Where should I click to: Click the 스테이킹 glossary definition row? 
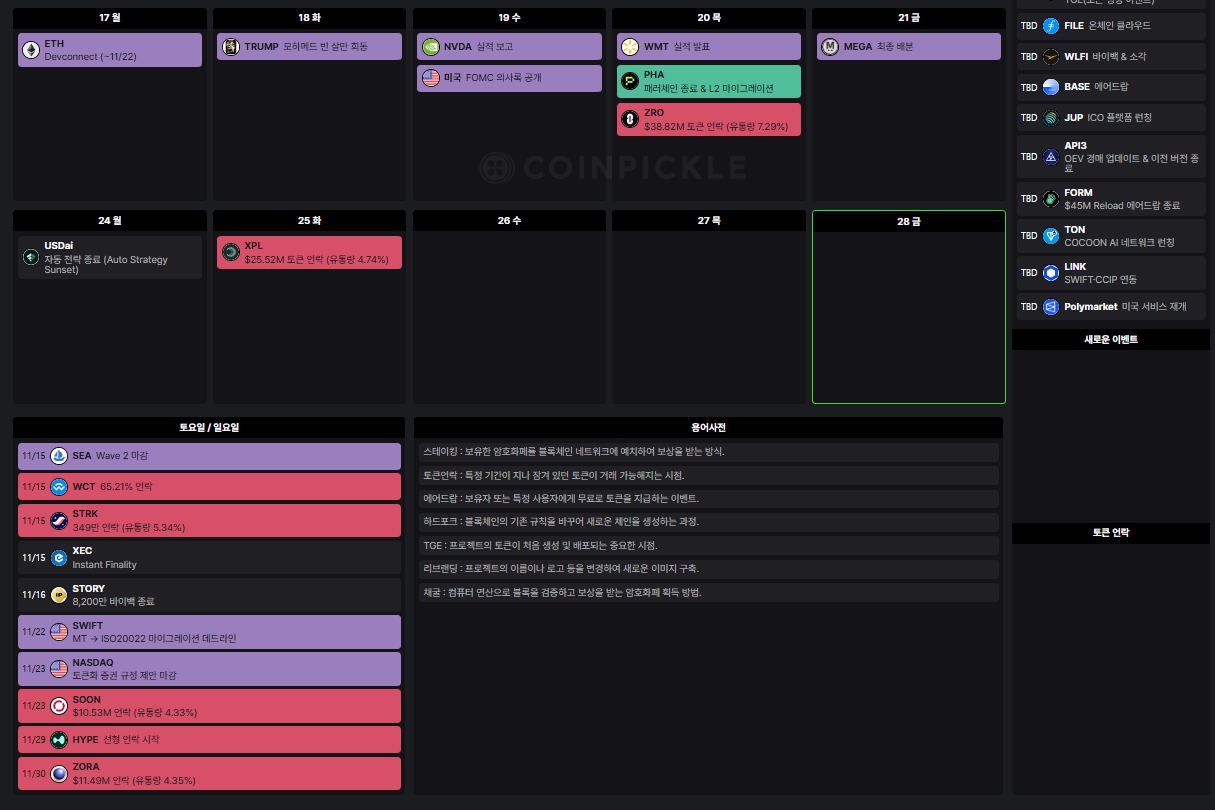coord(708,451)
